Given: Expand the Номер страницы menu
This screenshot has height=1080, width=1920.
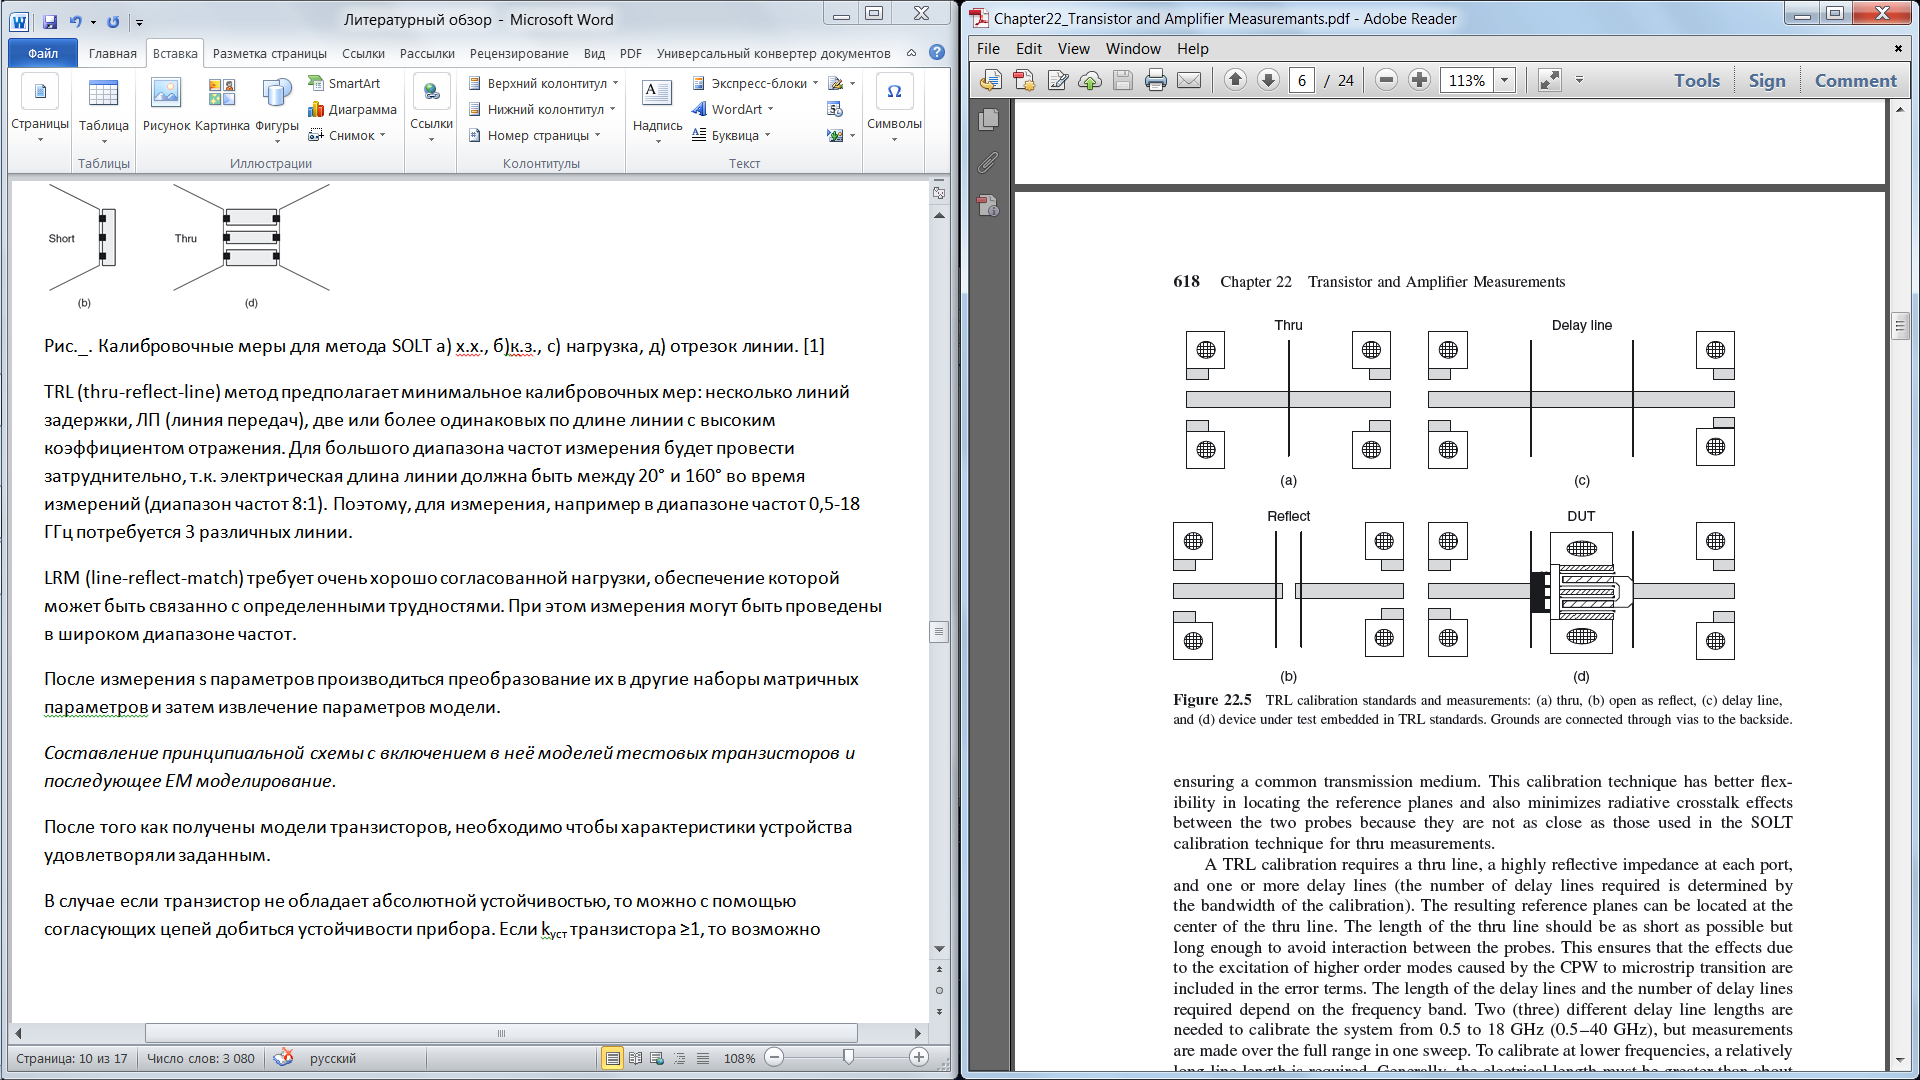Looking at the screenshot, I should click(x=534, y=135).
